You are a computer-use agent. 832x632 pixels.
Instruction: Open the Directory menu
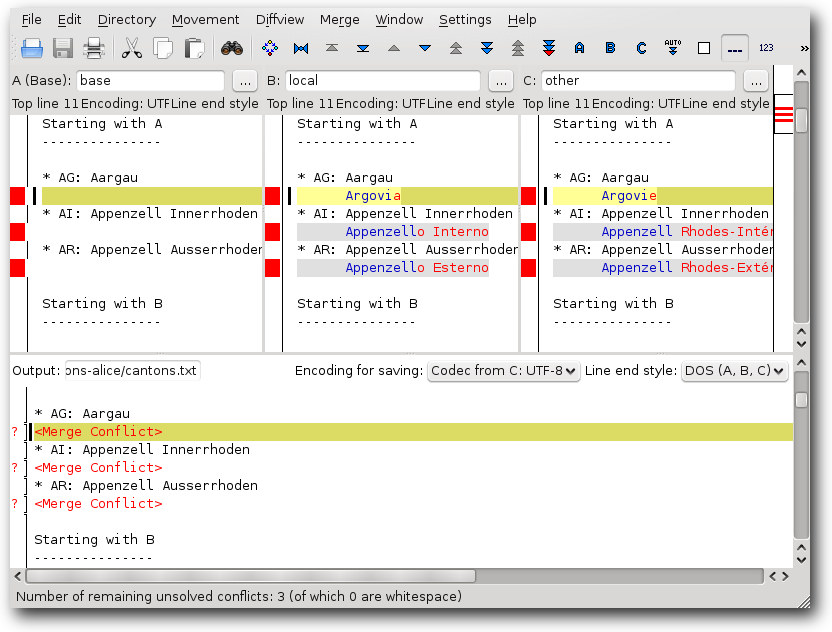[x=127, y=20]
